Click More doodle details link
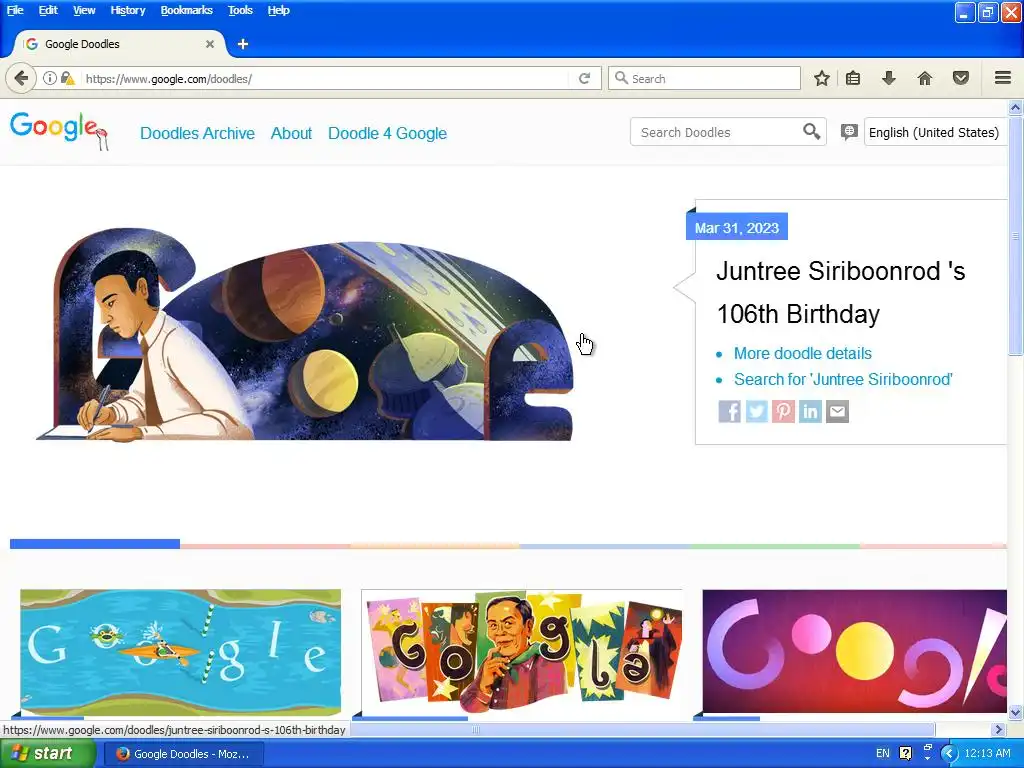The width and height of the screenshot is (1024, 768). click(x=803, y=353)
